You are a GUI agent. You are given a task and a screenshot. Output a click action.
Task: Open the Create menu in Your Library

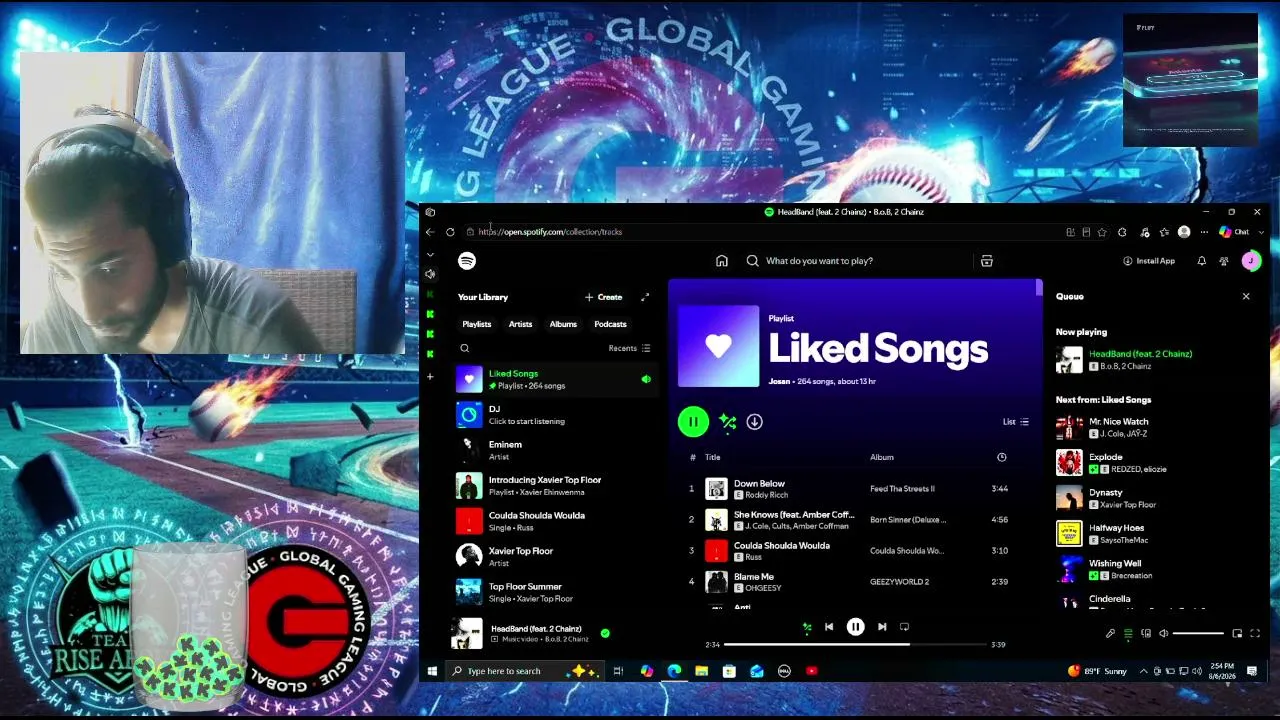pyautogui.click(x=604, y=297)
